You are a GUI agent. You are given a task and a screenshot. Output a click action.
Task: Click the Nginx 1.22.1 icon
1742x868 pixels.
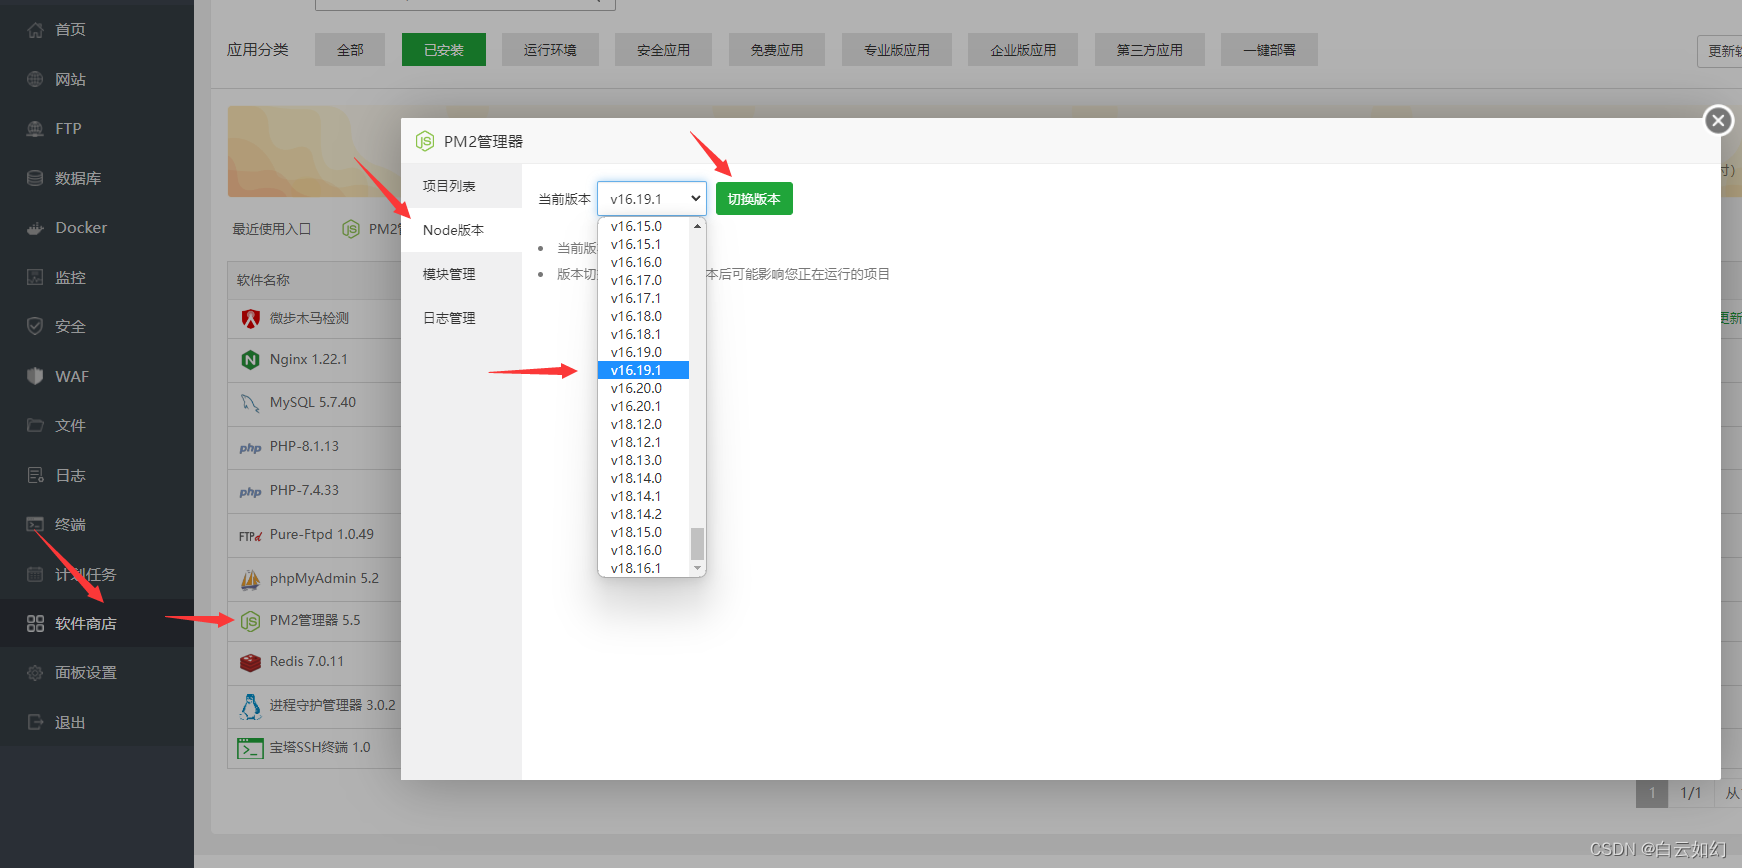point(250,359)
